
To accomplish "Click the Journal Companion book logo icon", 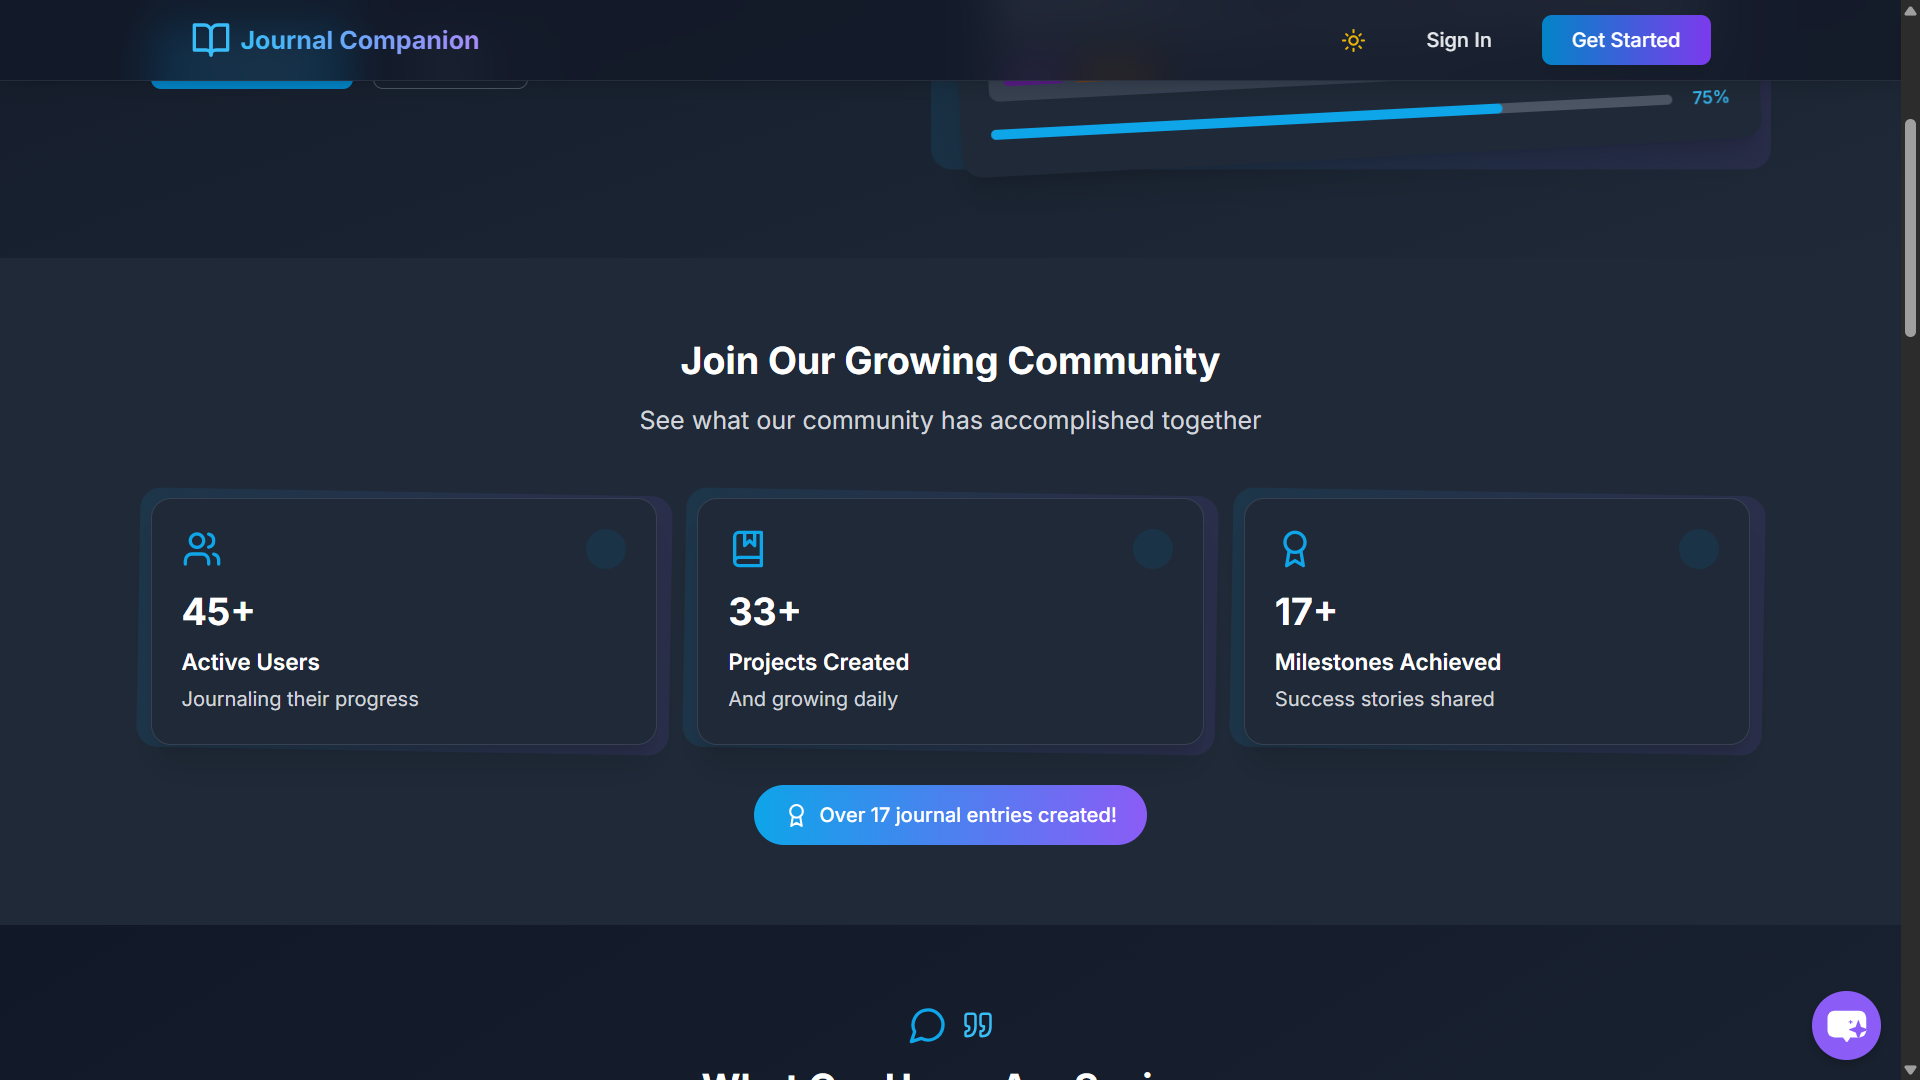I will [x=210, y=40].
